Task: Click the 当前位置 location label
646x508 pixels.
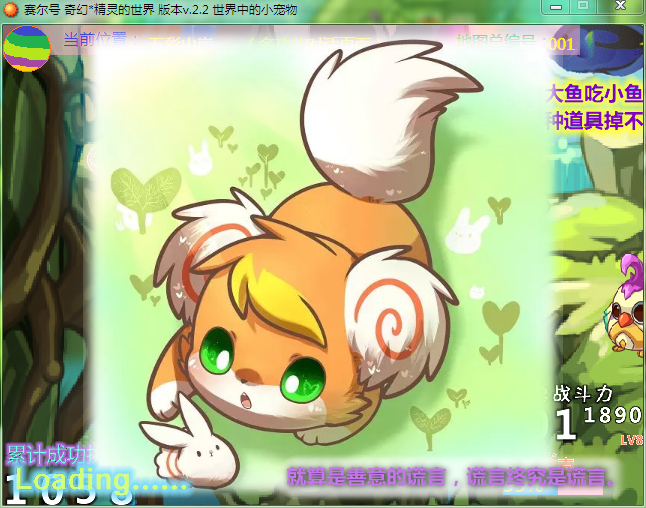Action: click(x=101, y=40)
